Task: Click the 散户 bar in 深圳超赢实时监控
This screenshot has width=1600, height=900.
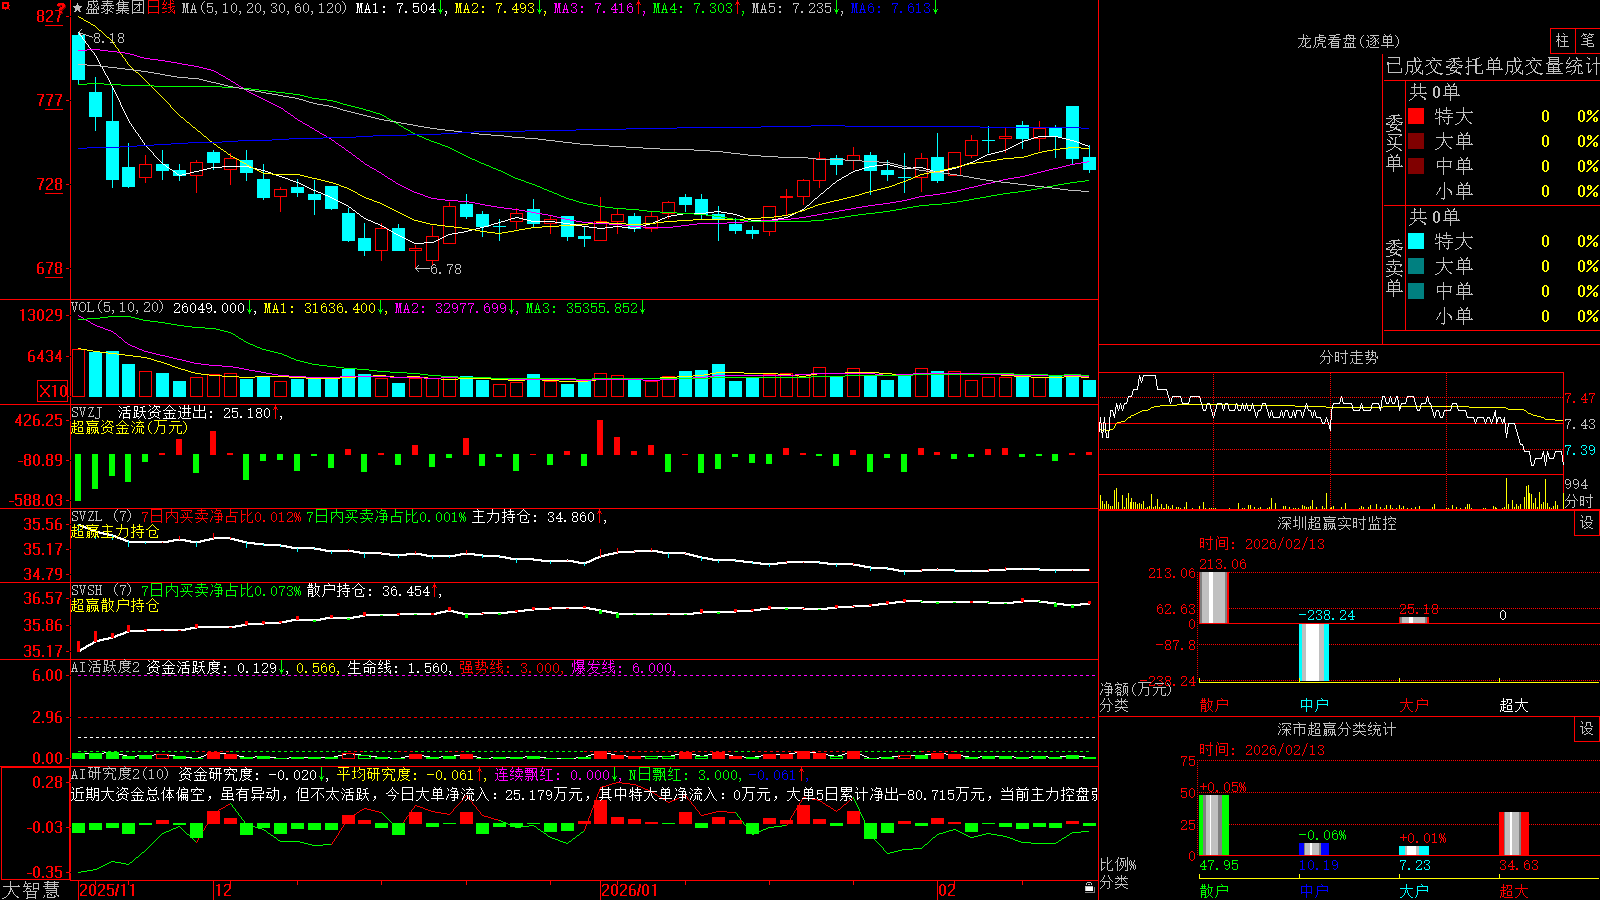Action: click(x=1213, y=597)
